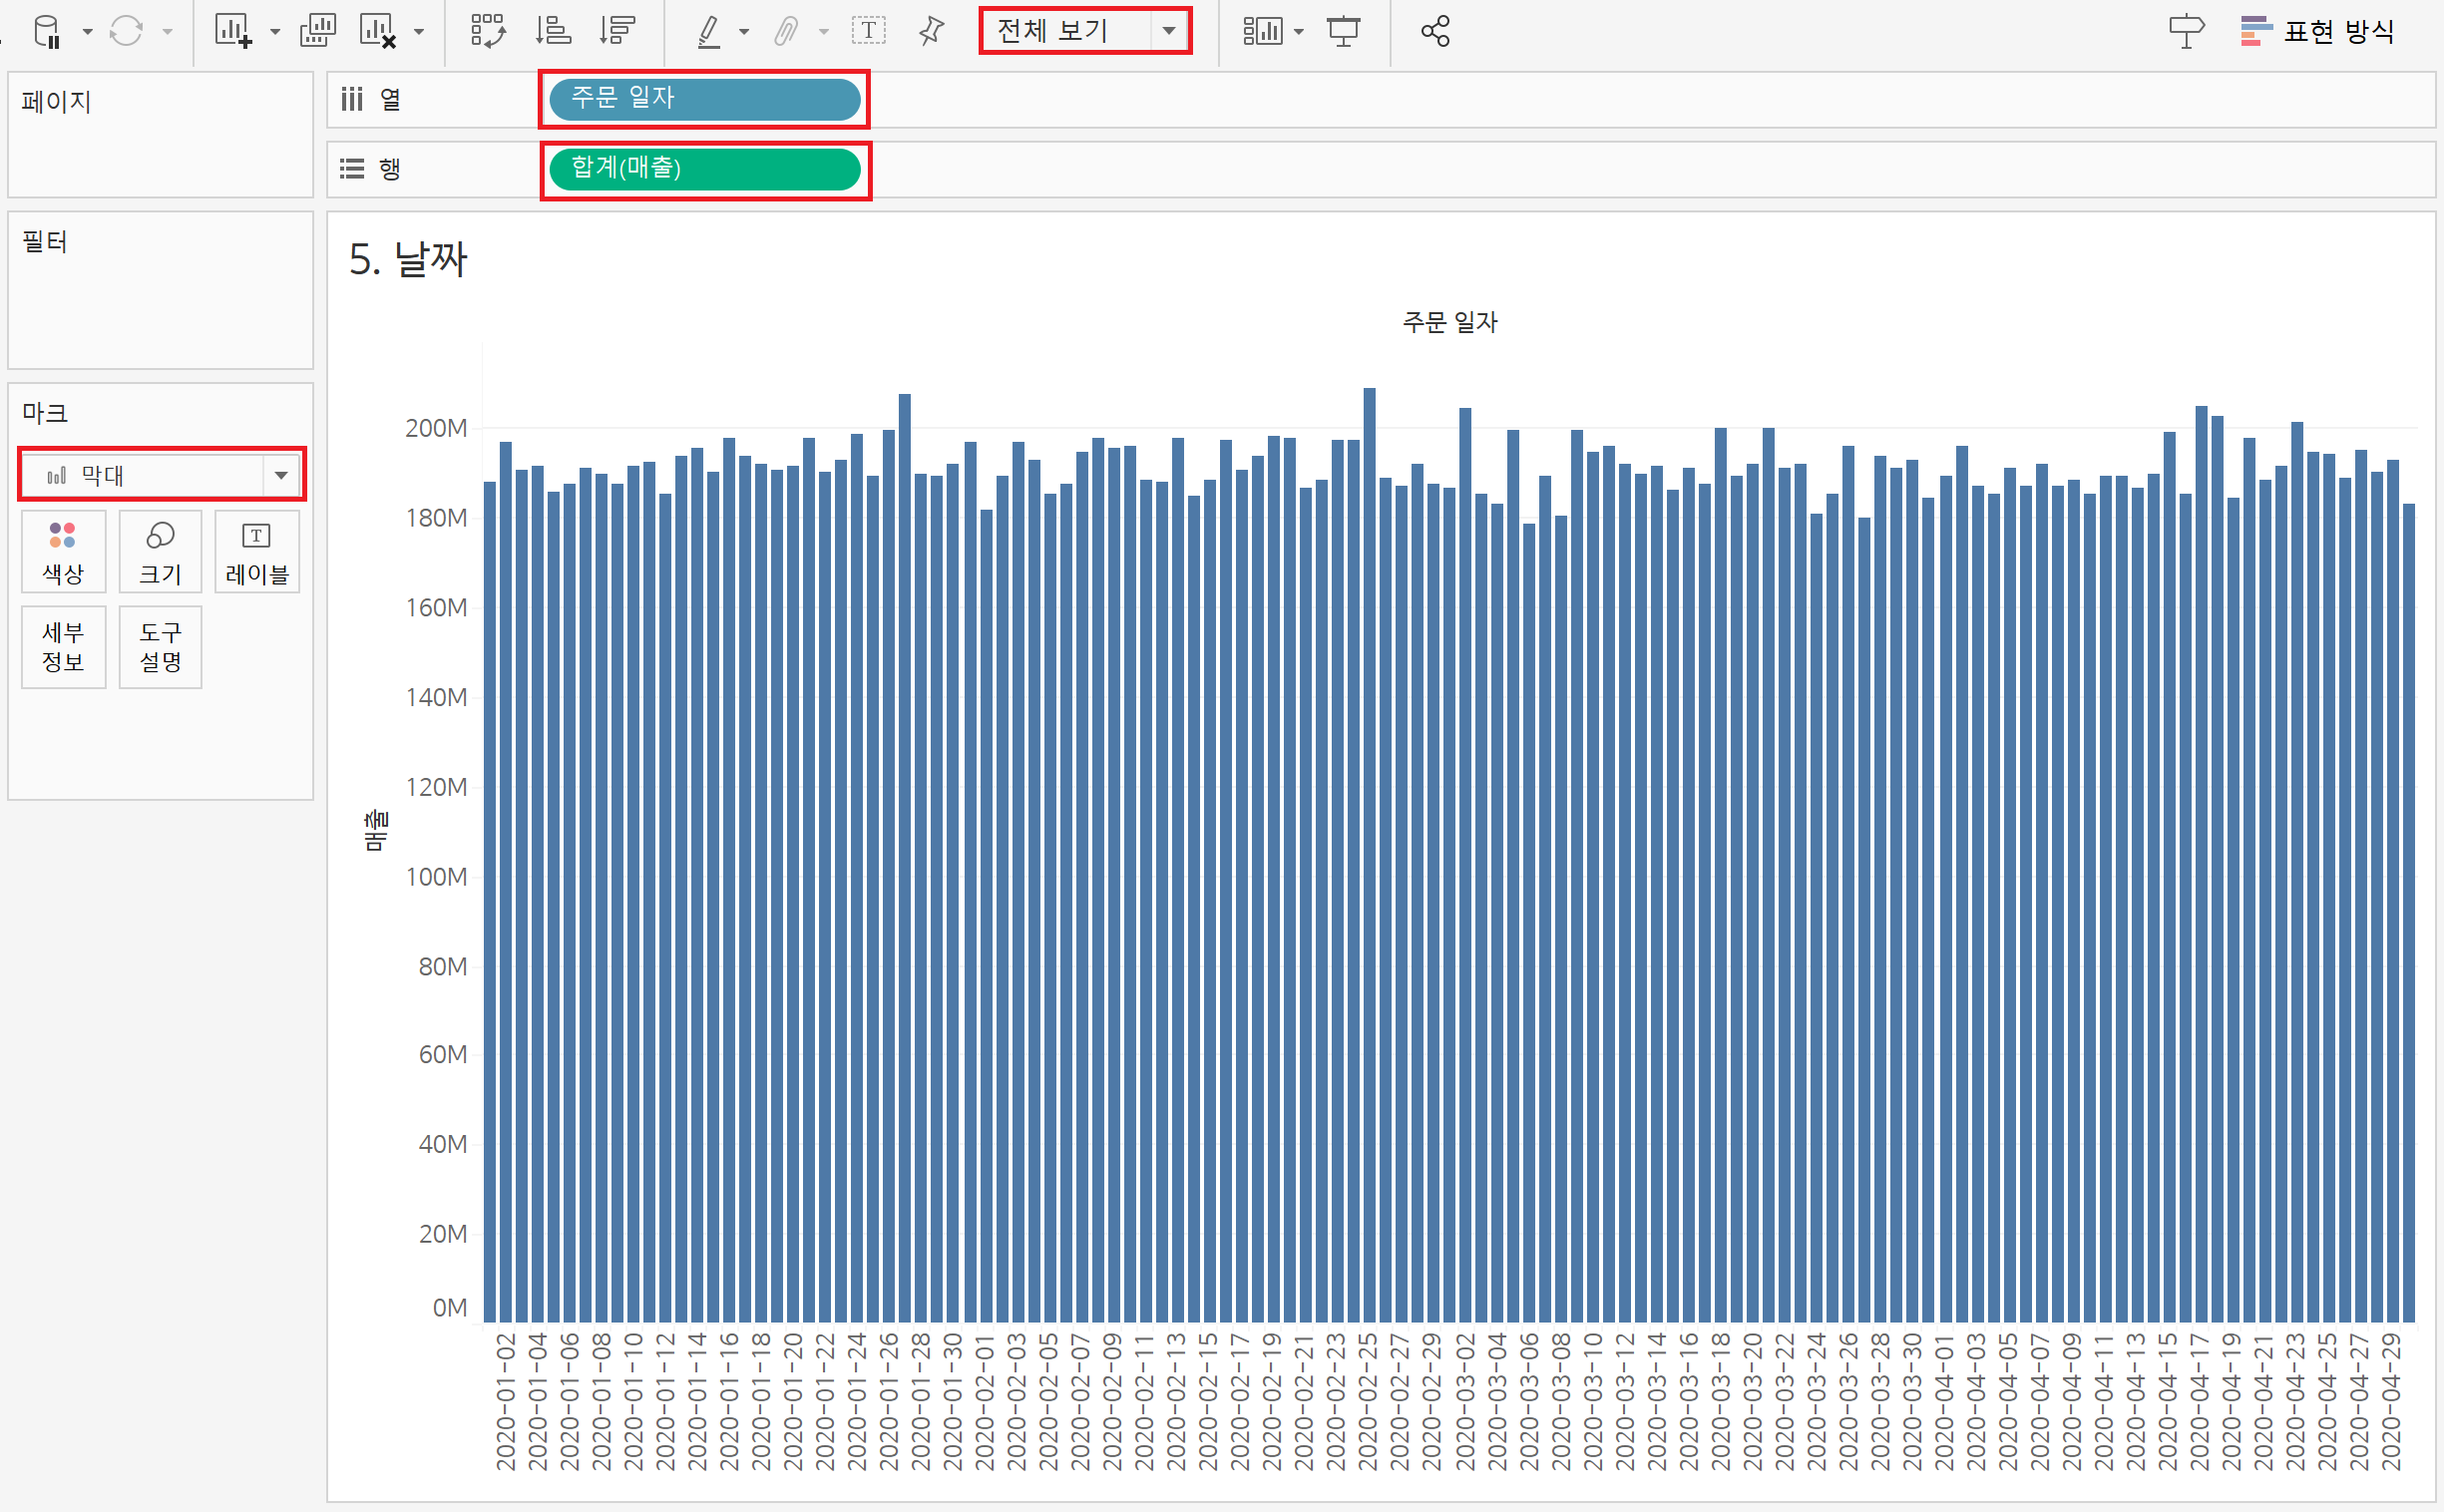Click the 색상 color card

[63, 552]
